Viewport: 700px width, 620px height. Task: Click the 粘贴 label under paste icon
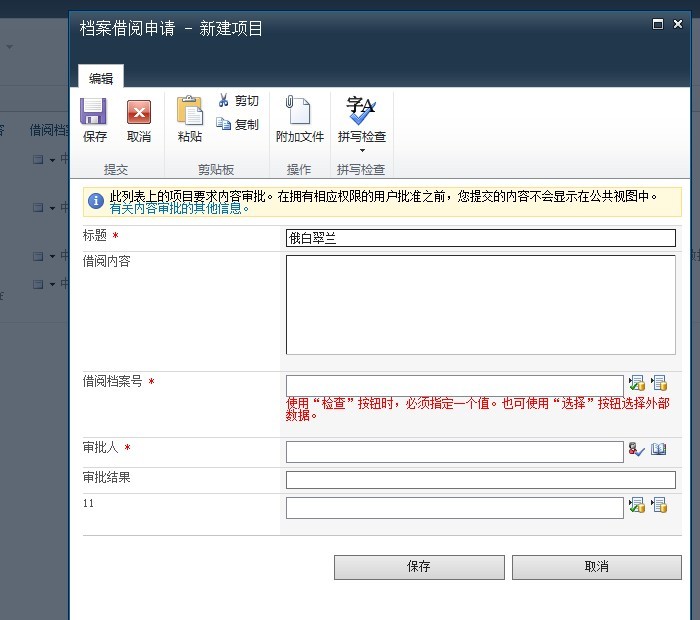190,136
